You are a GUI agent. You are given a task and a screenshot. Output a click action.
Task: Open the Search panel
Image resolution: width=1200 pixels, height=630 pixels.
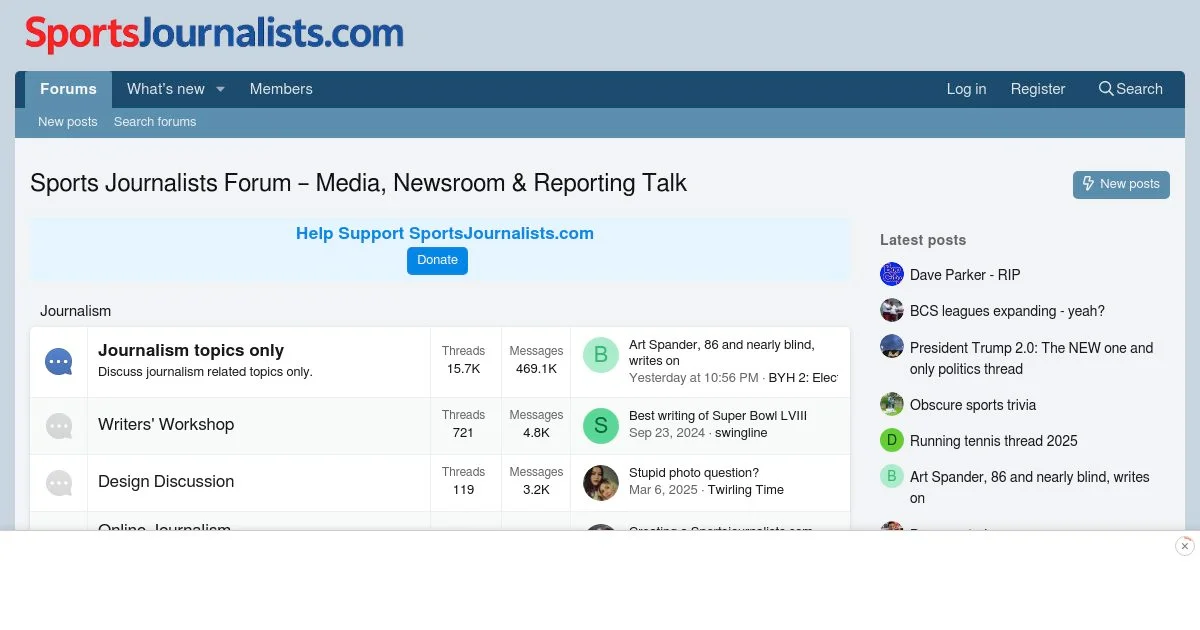(1130, 89)
